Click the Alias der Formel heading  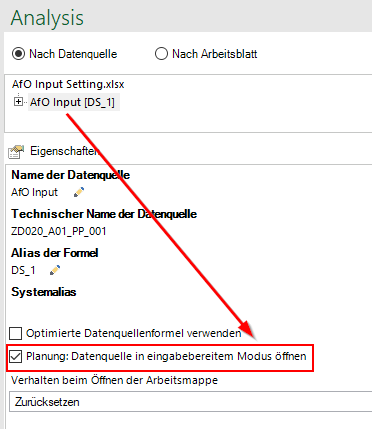(55, 253)
